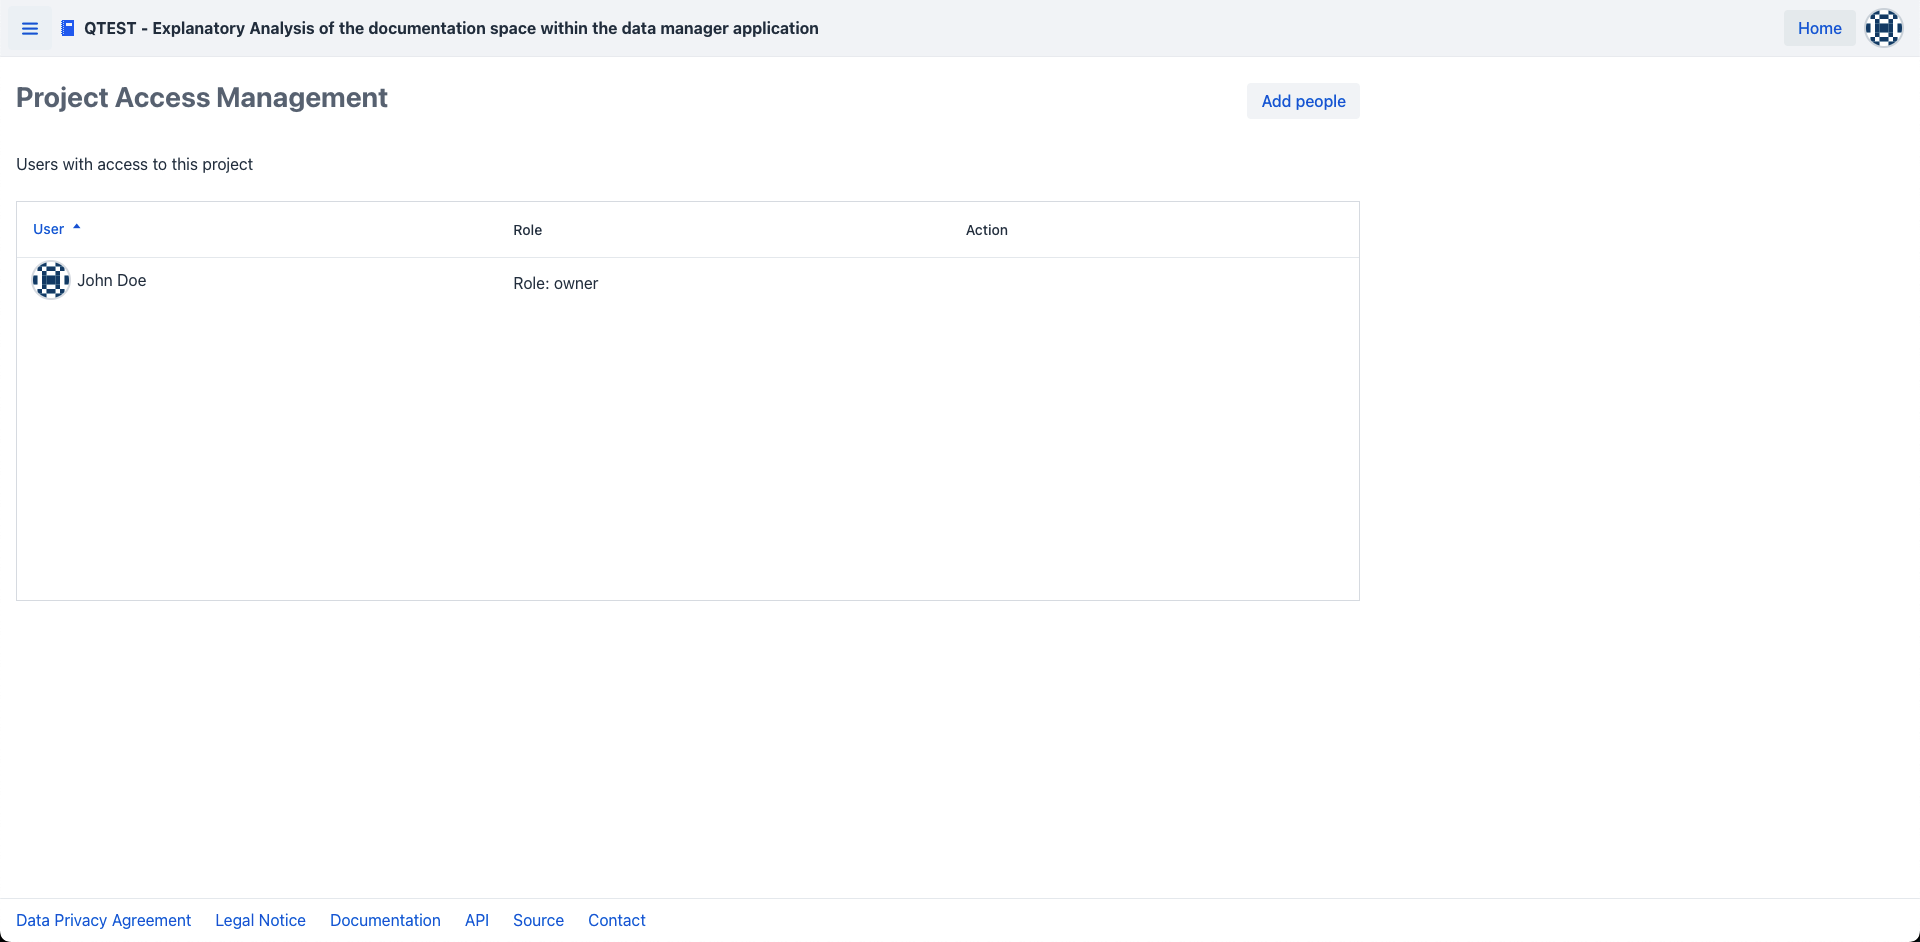
Task: Click the blue book project icon
Action: [x=68, y=28]
